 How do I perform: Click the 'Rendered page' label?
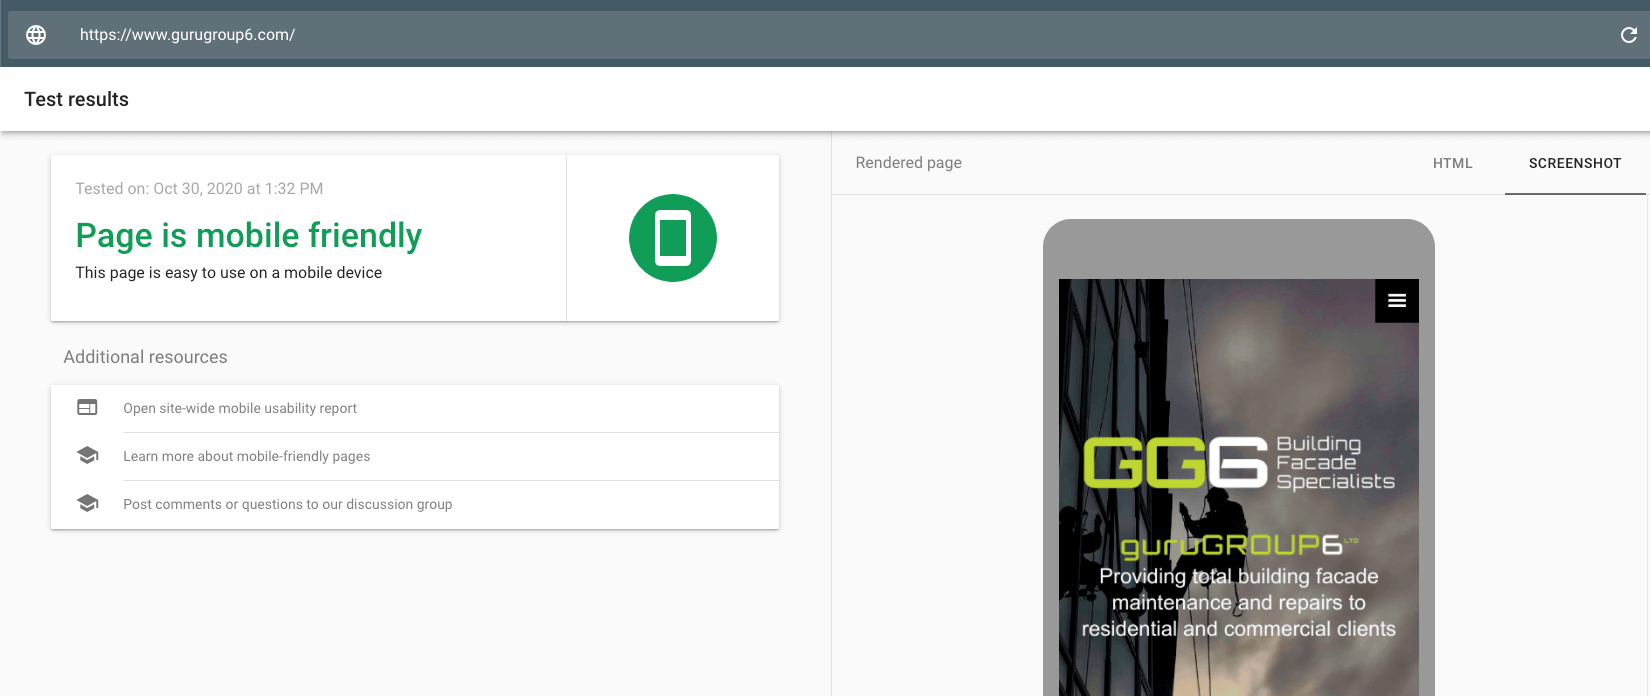coord(908,162)
